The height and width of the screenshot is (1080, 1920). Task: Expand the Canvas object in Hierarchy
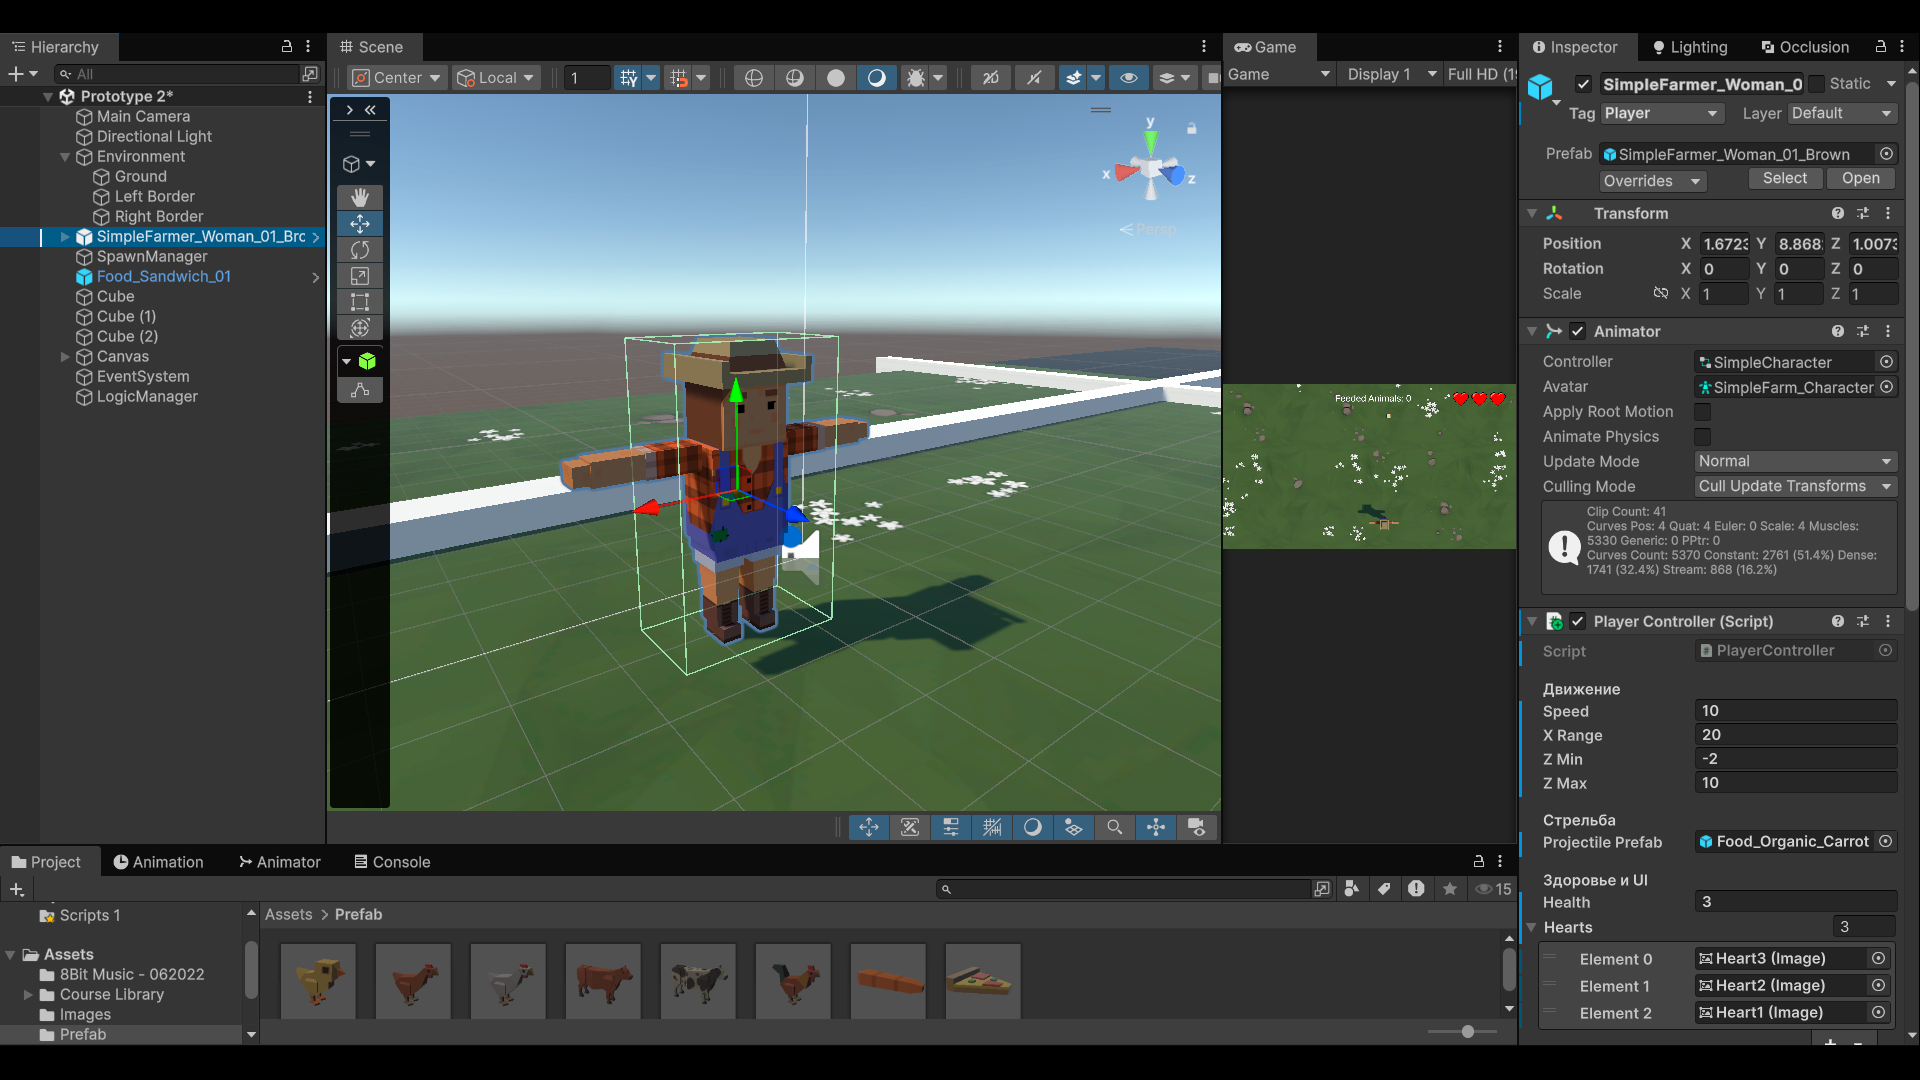[x=65, y=357]
